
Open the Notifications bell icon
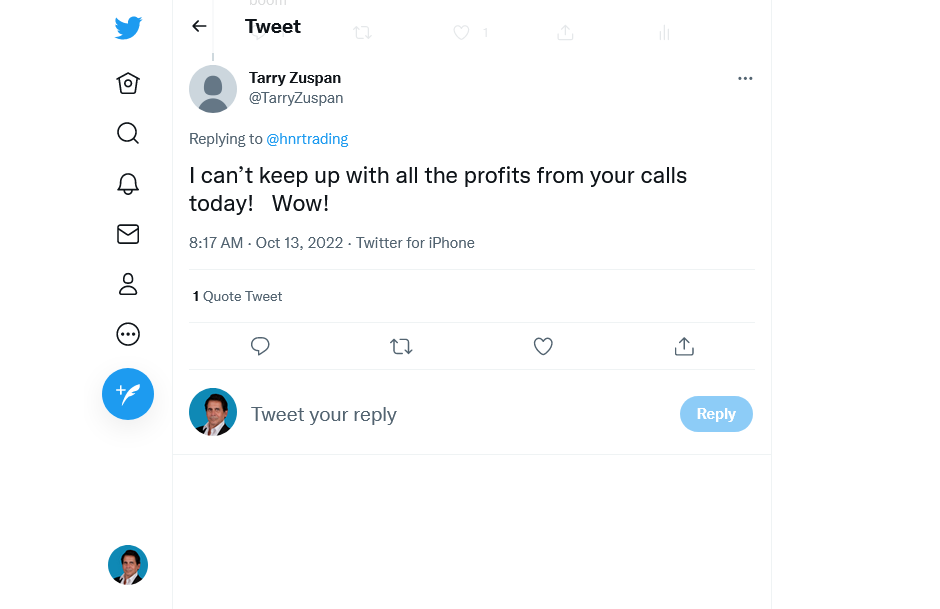pyautogui.click(x=128, y=183)
